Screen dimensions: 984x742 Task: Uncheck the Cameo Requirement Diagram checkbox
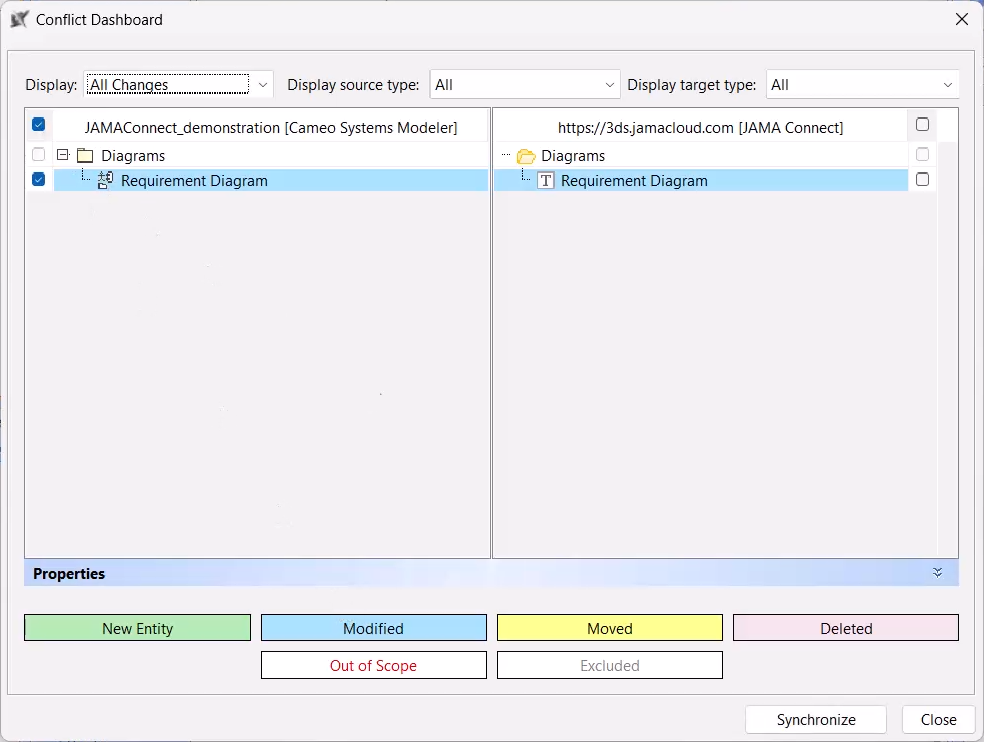pyautogui.click(x=38, y=180)
